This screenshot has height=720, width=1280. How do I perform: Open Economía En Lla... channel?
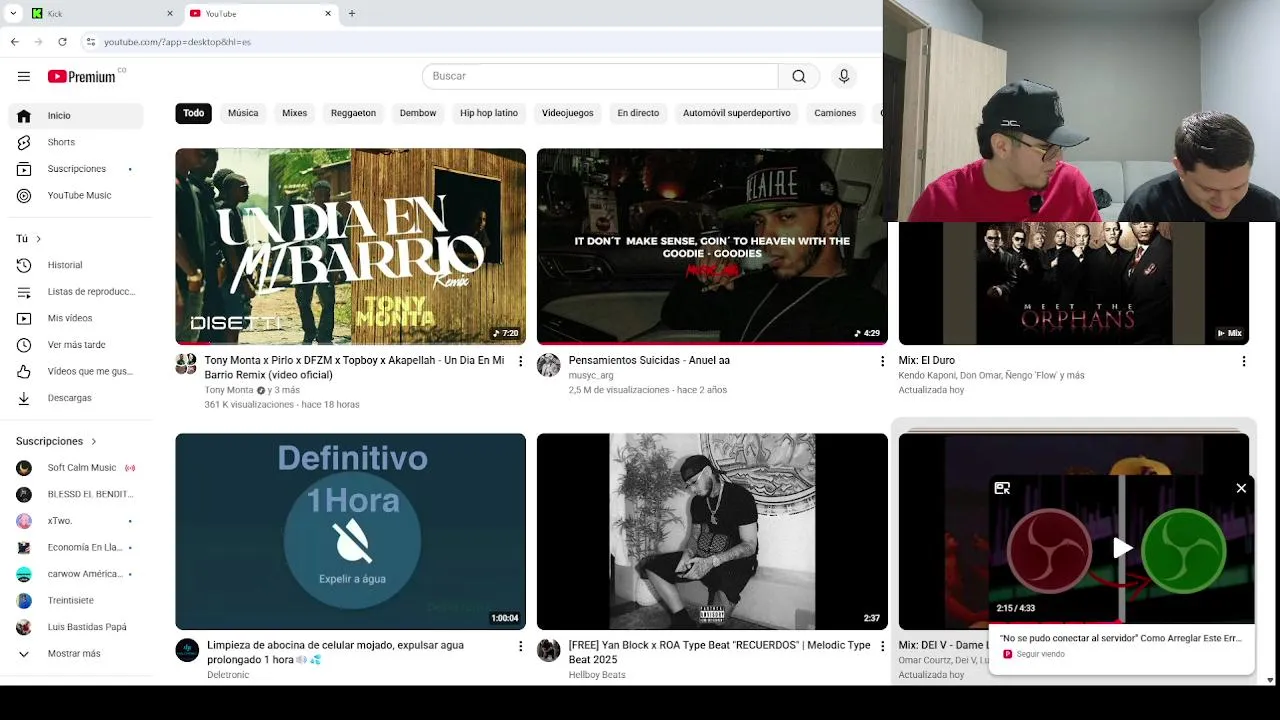[x=76, y=548]
